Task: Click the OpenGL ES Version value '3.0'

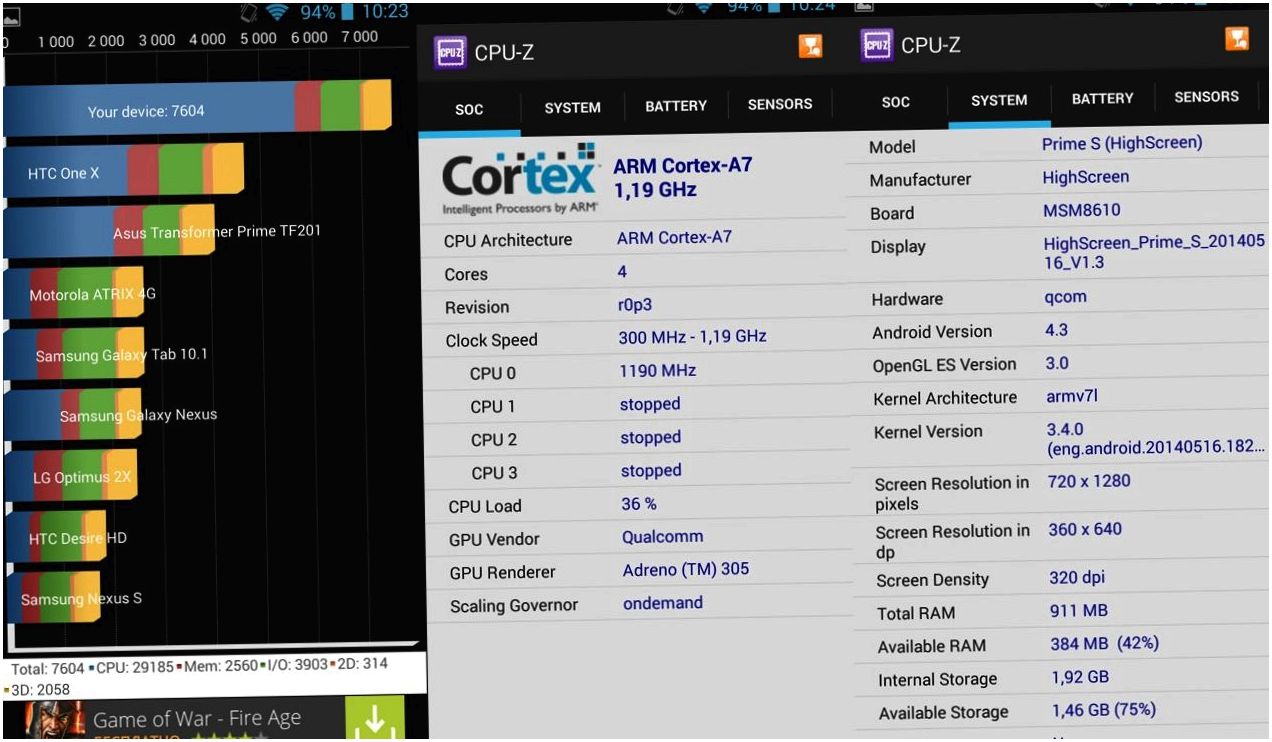Action: [x=1057, y=363]
